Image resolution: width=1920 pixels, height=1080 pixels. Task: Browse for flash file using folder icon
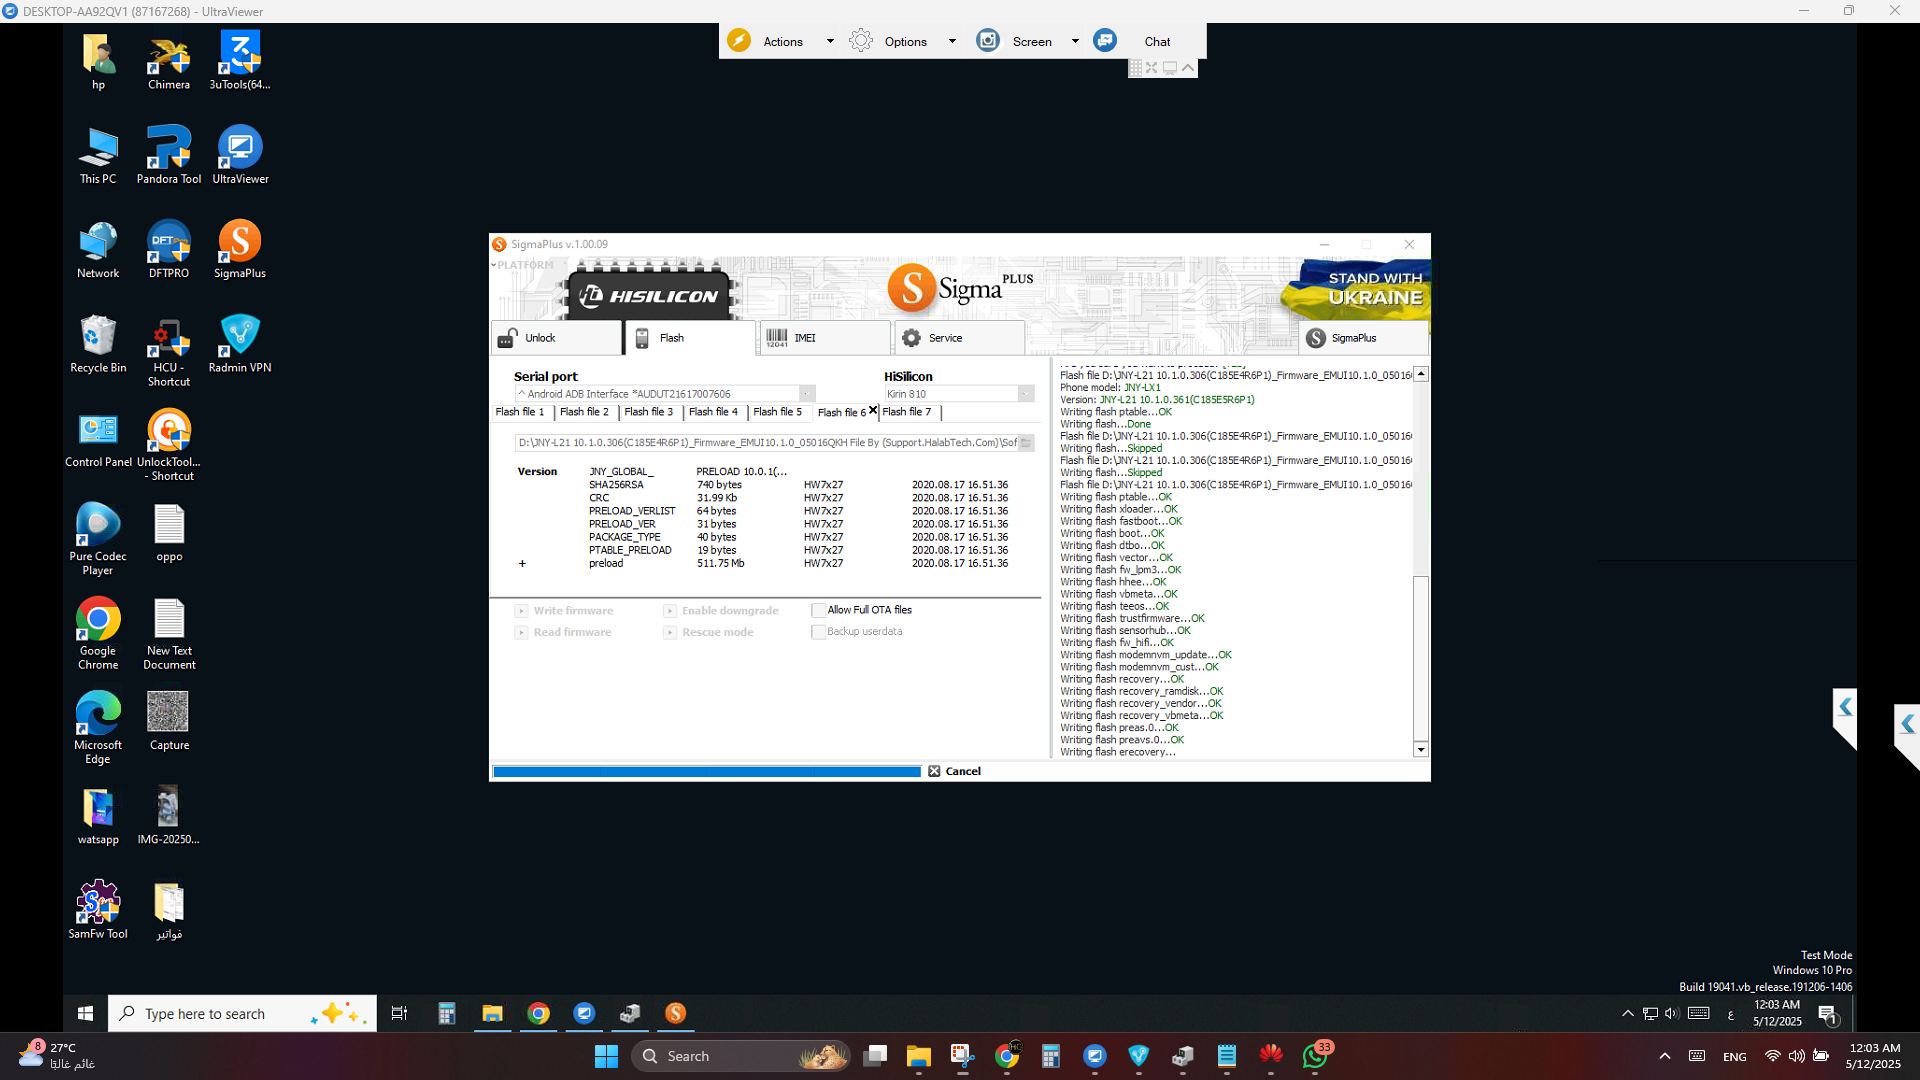(1026, 442)
